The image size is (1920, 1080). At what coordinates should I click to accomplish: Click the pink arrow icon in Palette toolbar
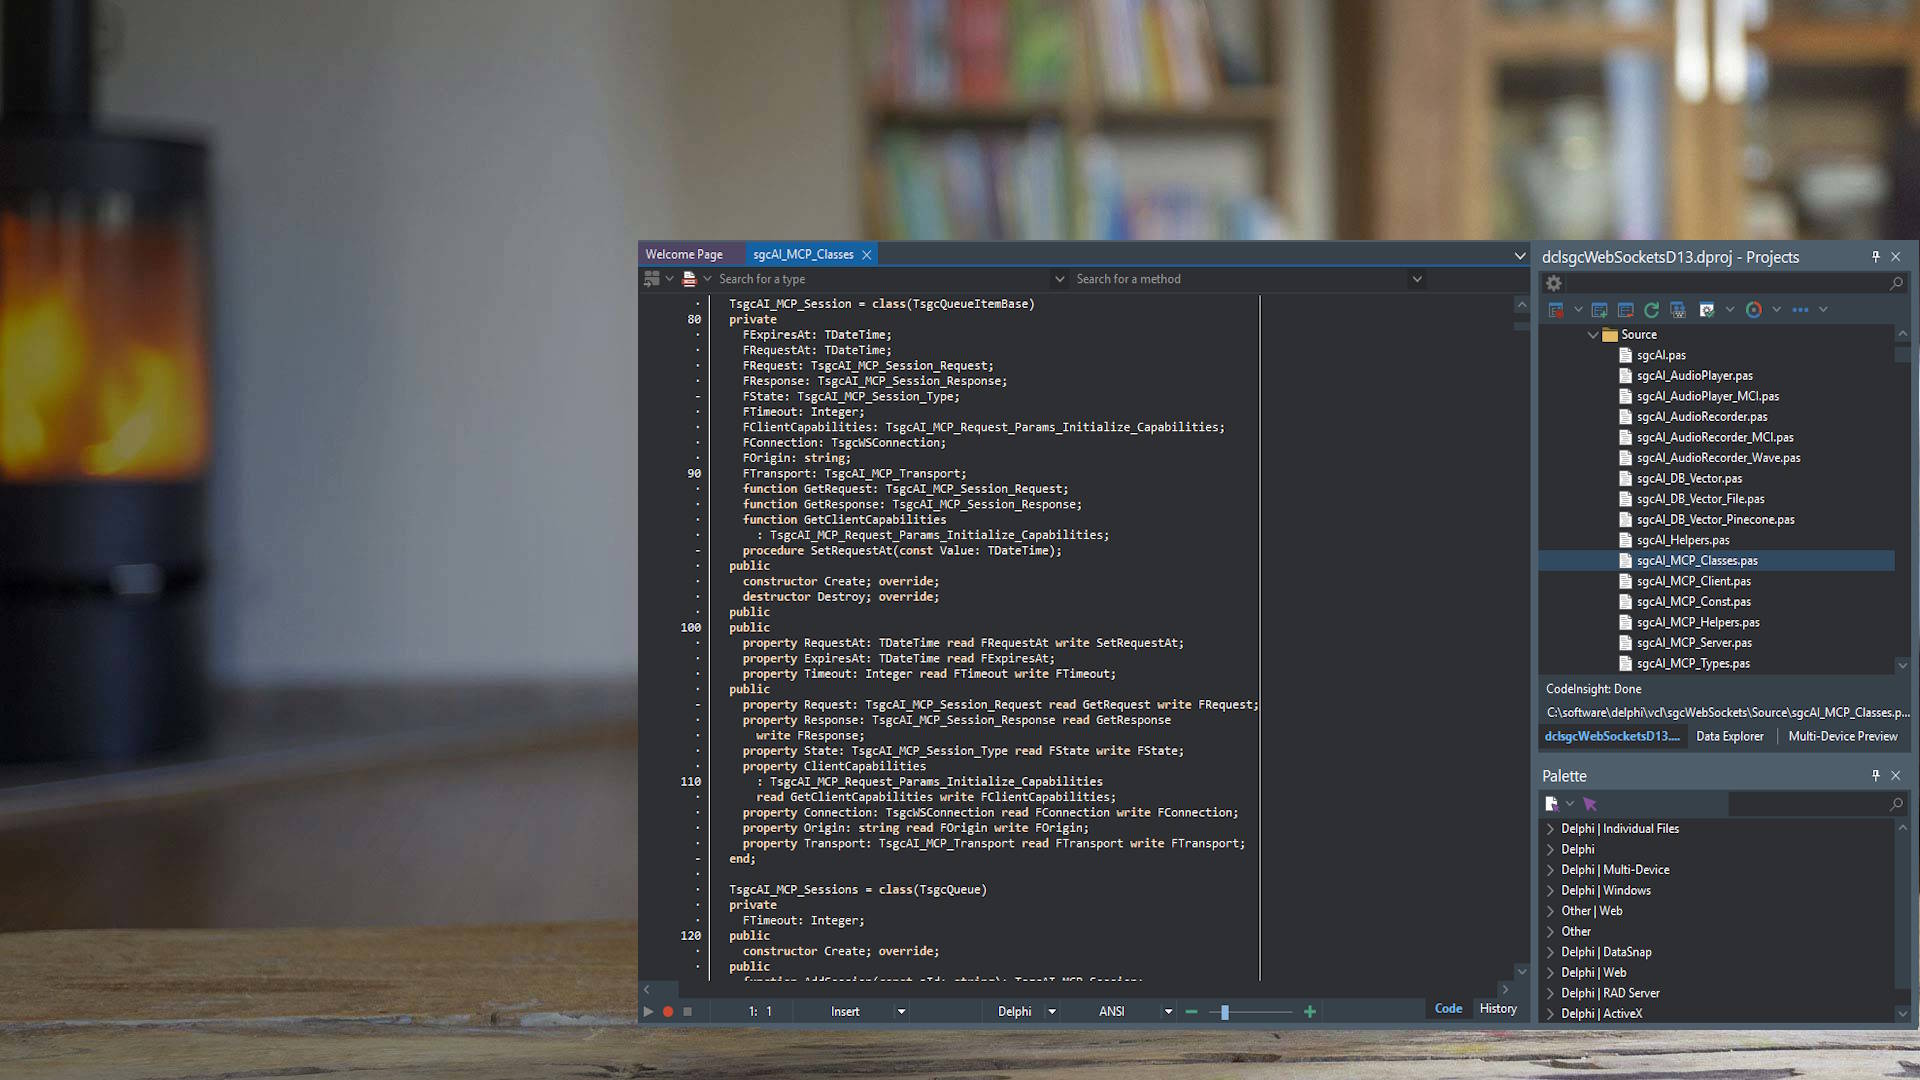pyautogui.click(x=1590, y=804)
